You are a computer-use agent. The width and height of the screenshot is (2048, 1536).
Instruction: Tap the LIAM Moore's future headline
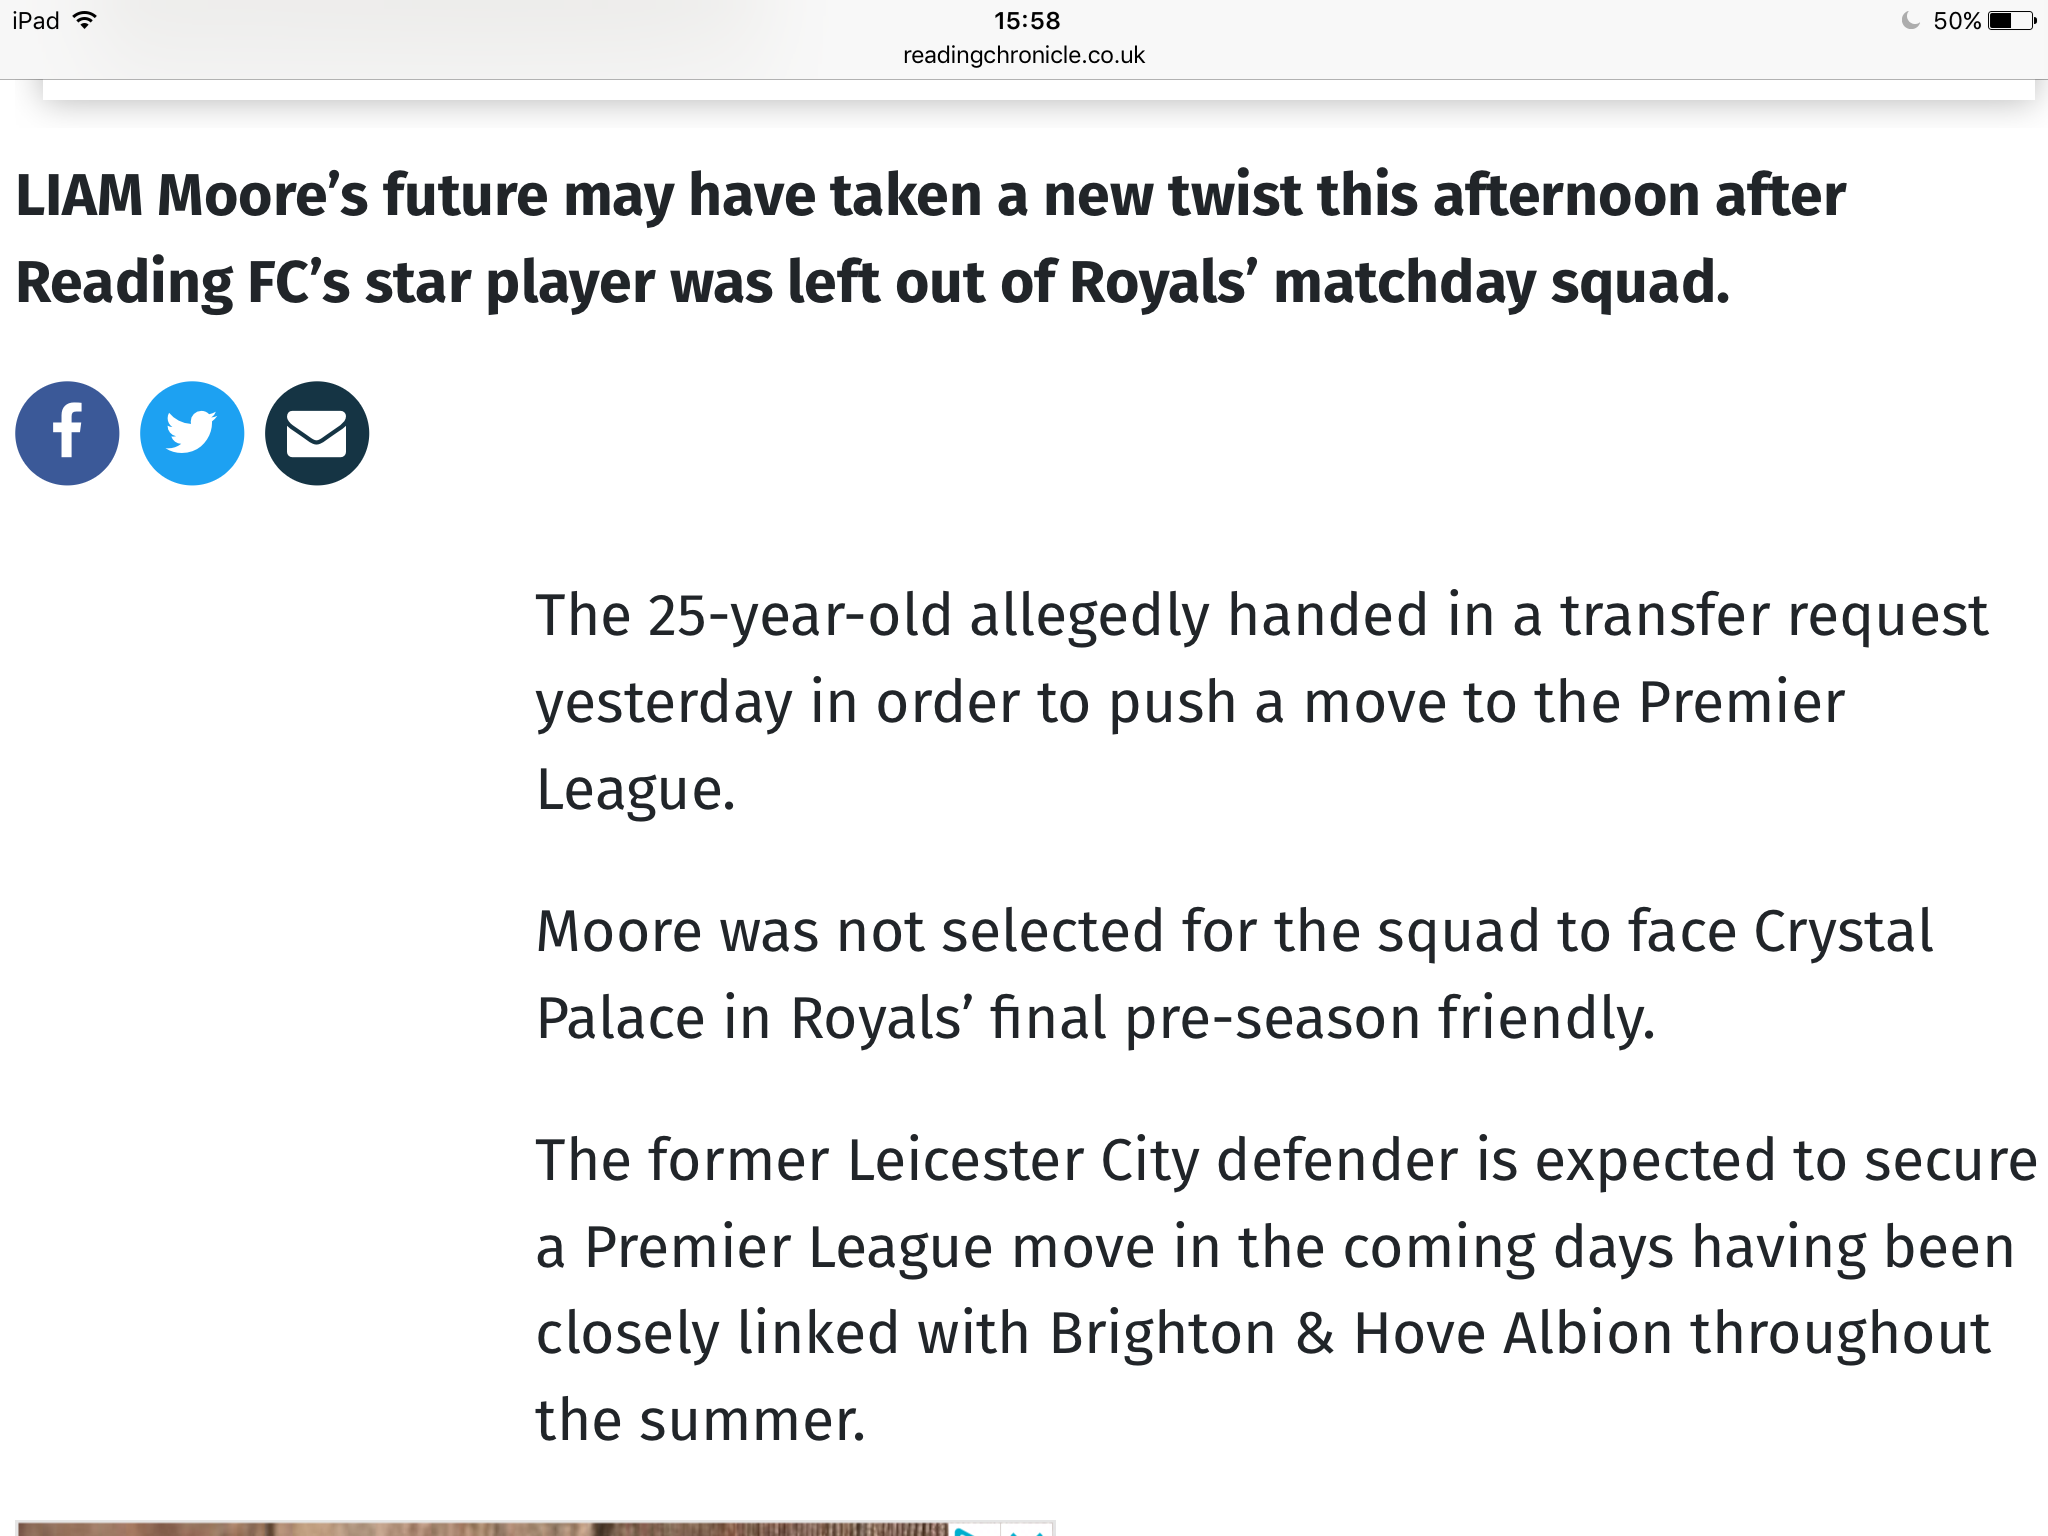[x=930, y=238]
